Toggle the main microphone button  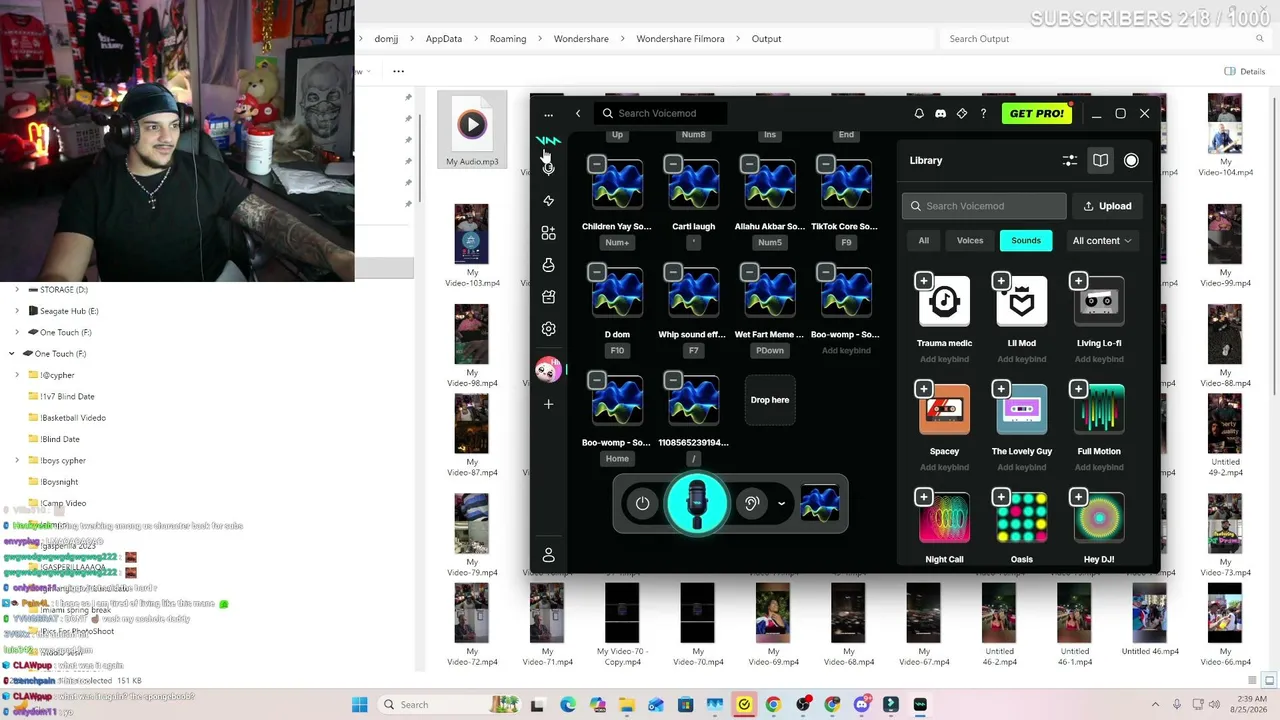697,503
